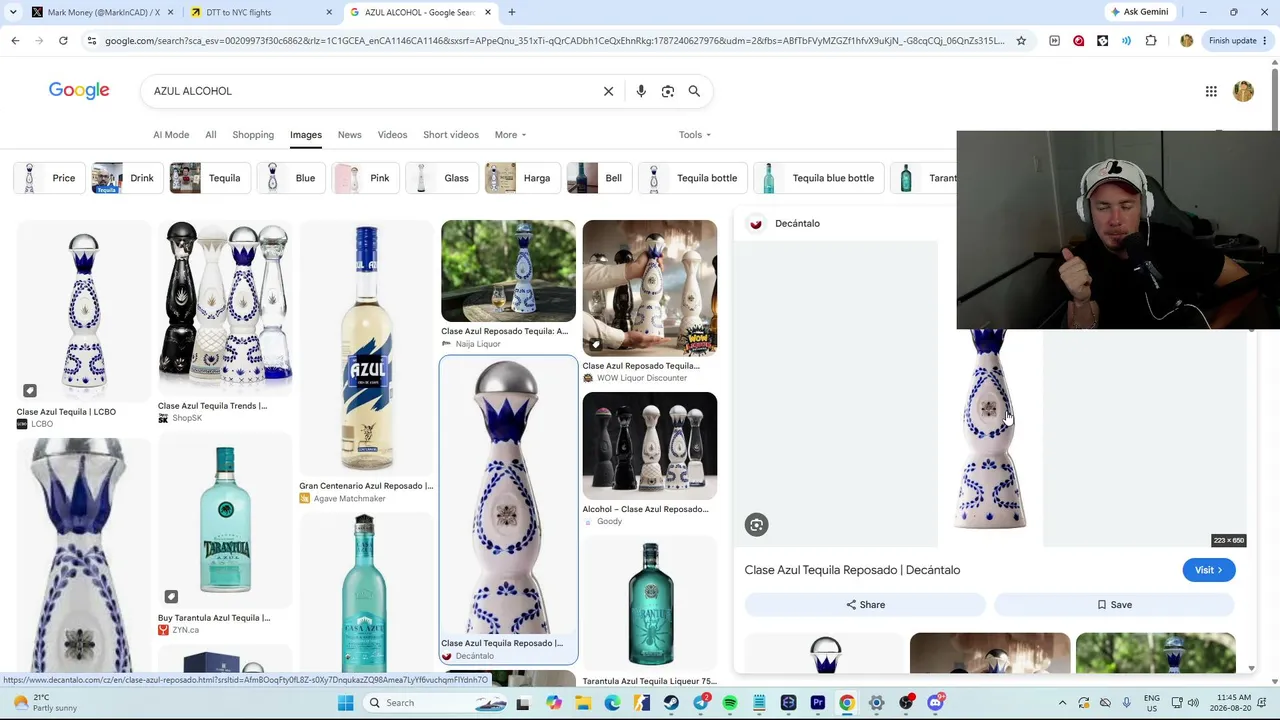Open Spotify from the taskbar
The height and width of the screenshot is (720, 1280).
[730, 703]
